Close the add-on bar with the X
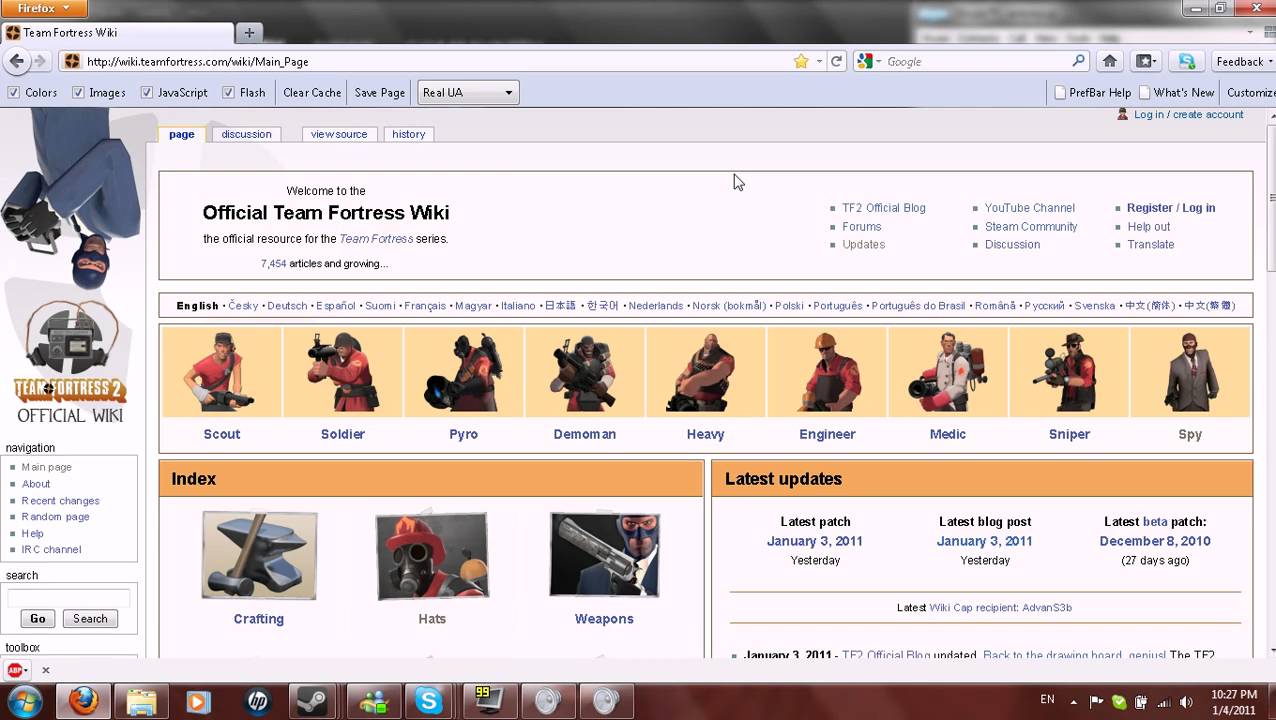 click(x=45, y=670)
